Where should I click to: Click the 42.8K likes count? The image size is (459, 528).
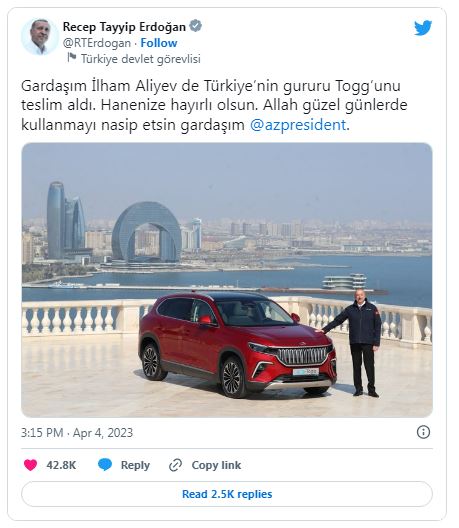[61, 465]
